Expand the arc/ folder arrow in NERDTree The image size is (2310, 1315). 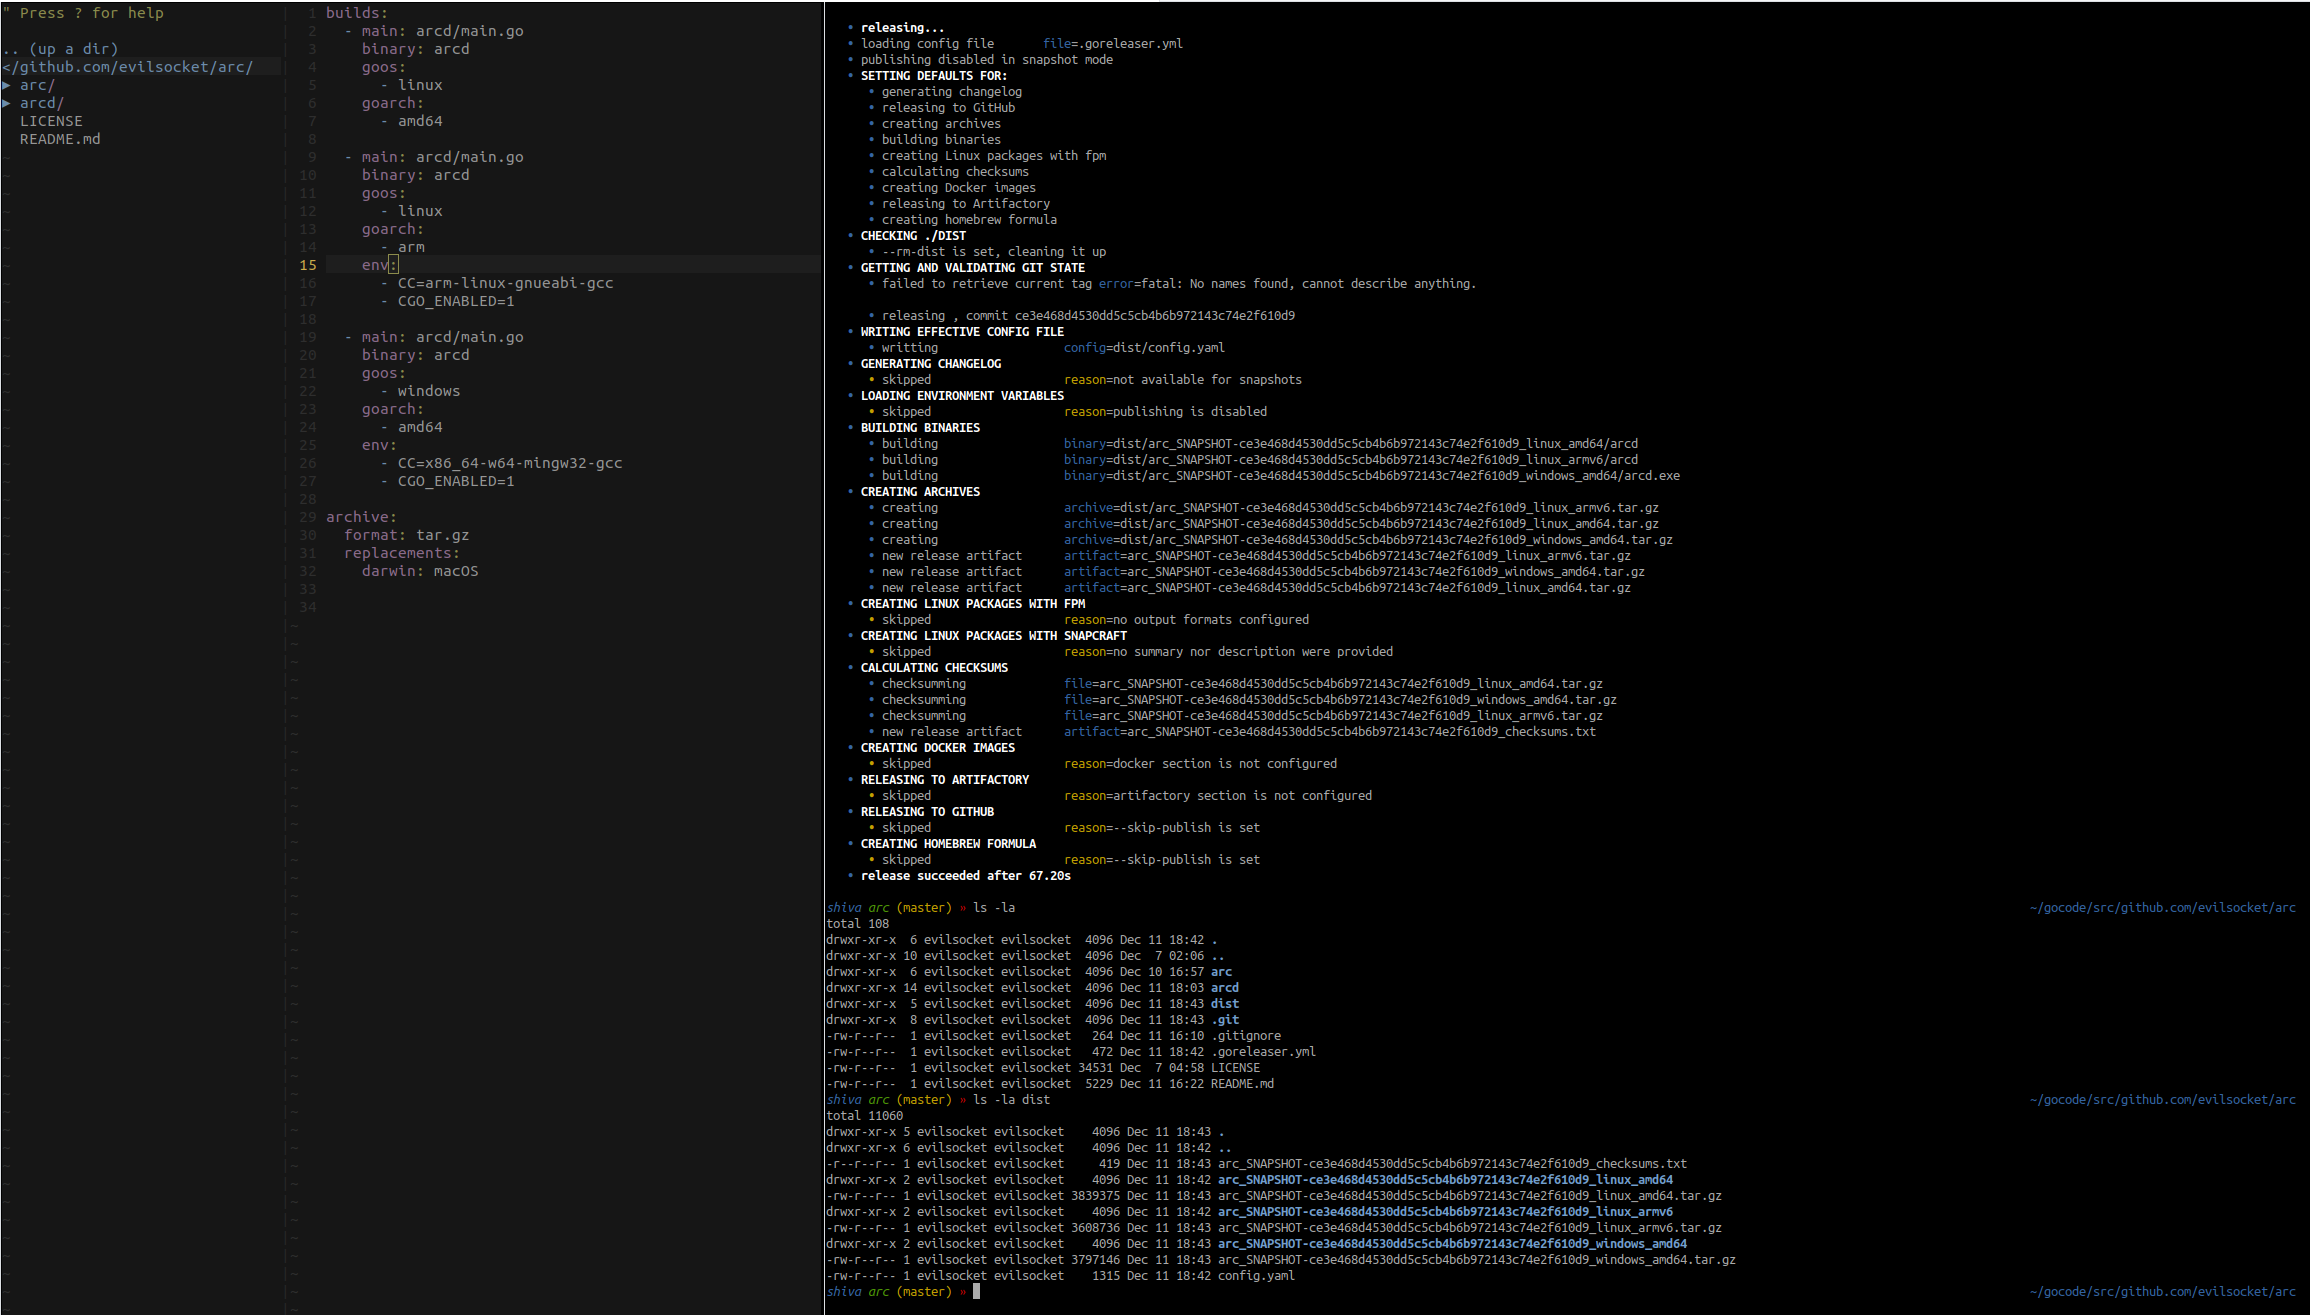tap(6, 85)
